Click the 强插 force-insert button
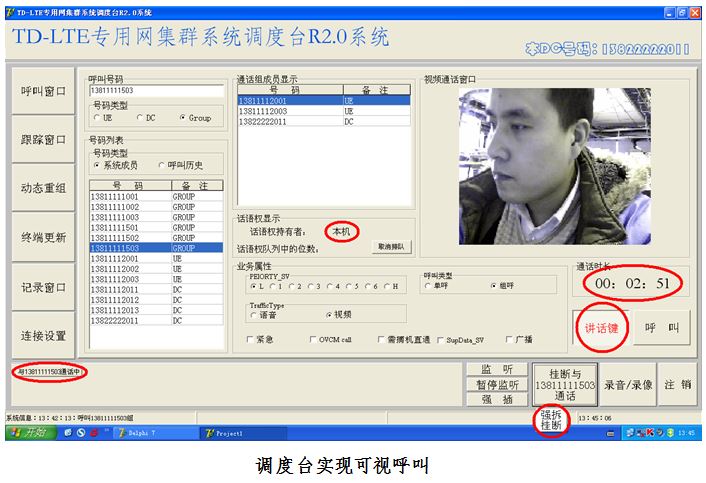The width and height of the screenshot is (706, 483). (x=497, y=398)
